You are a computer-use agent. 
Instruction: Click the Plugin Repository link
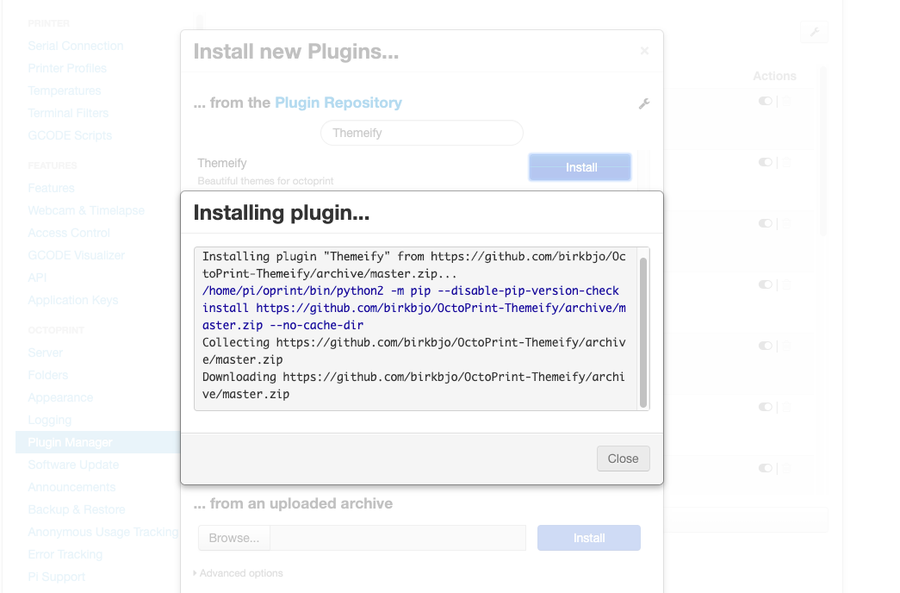click(338, 103)
